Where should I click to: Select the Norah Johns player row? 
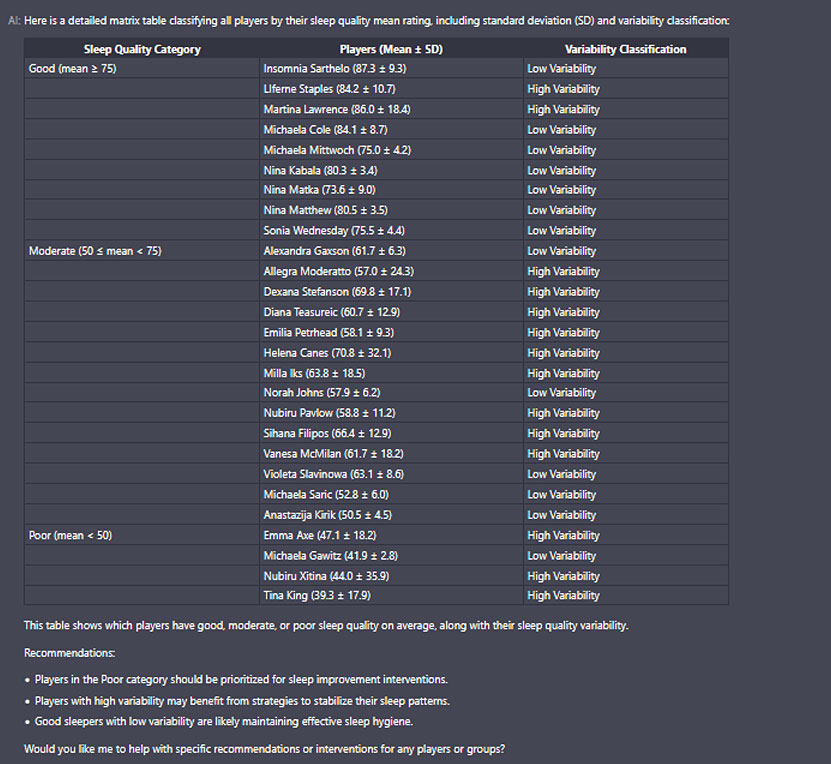click(321, 393)
